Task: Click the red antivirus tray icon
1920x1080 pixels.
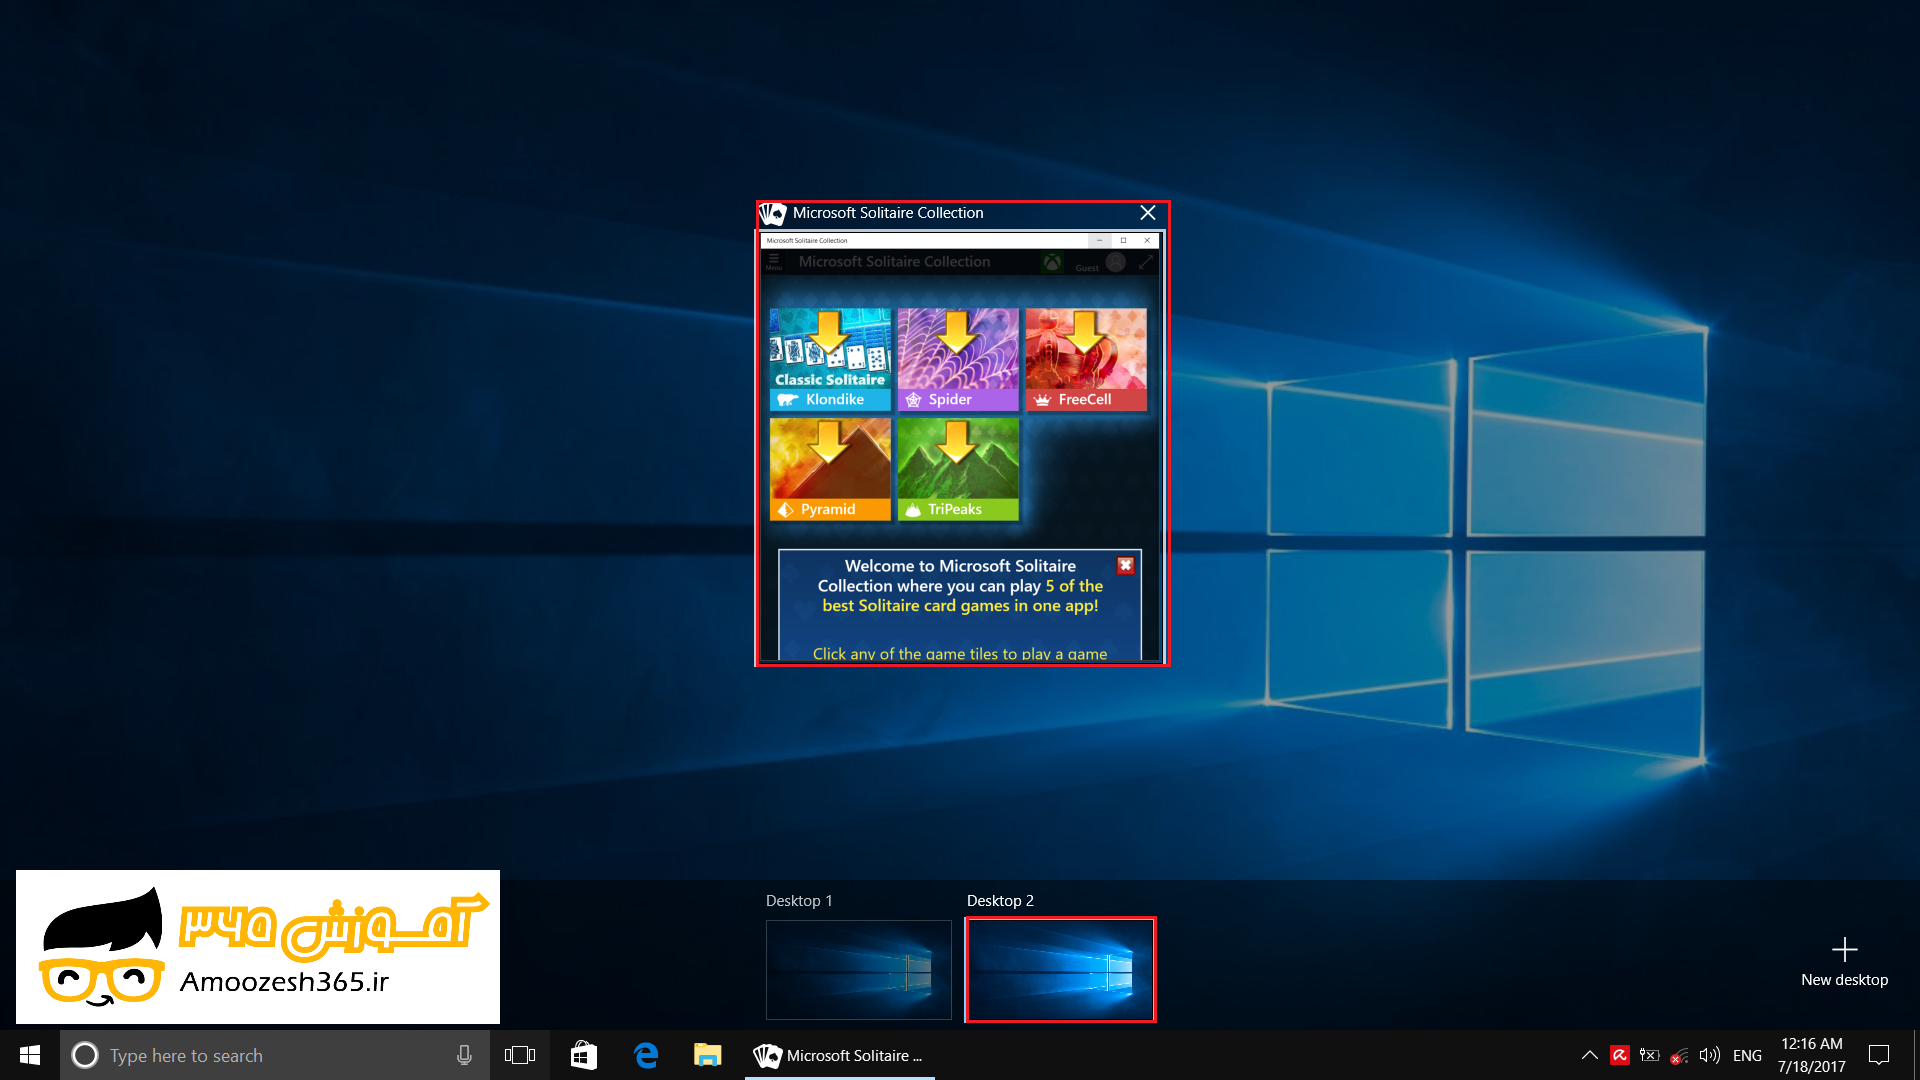Action: 1620,1055
